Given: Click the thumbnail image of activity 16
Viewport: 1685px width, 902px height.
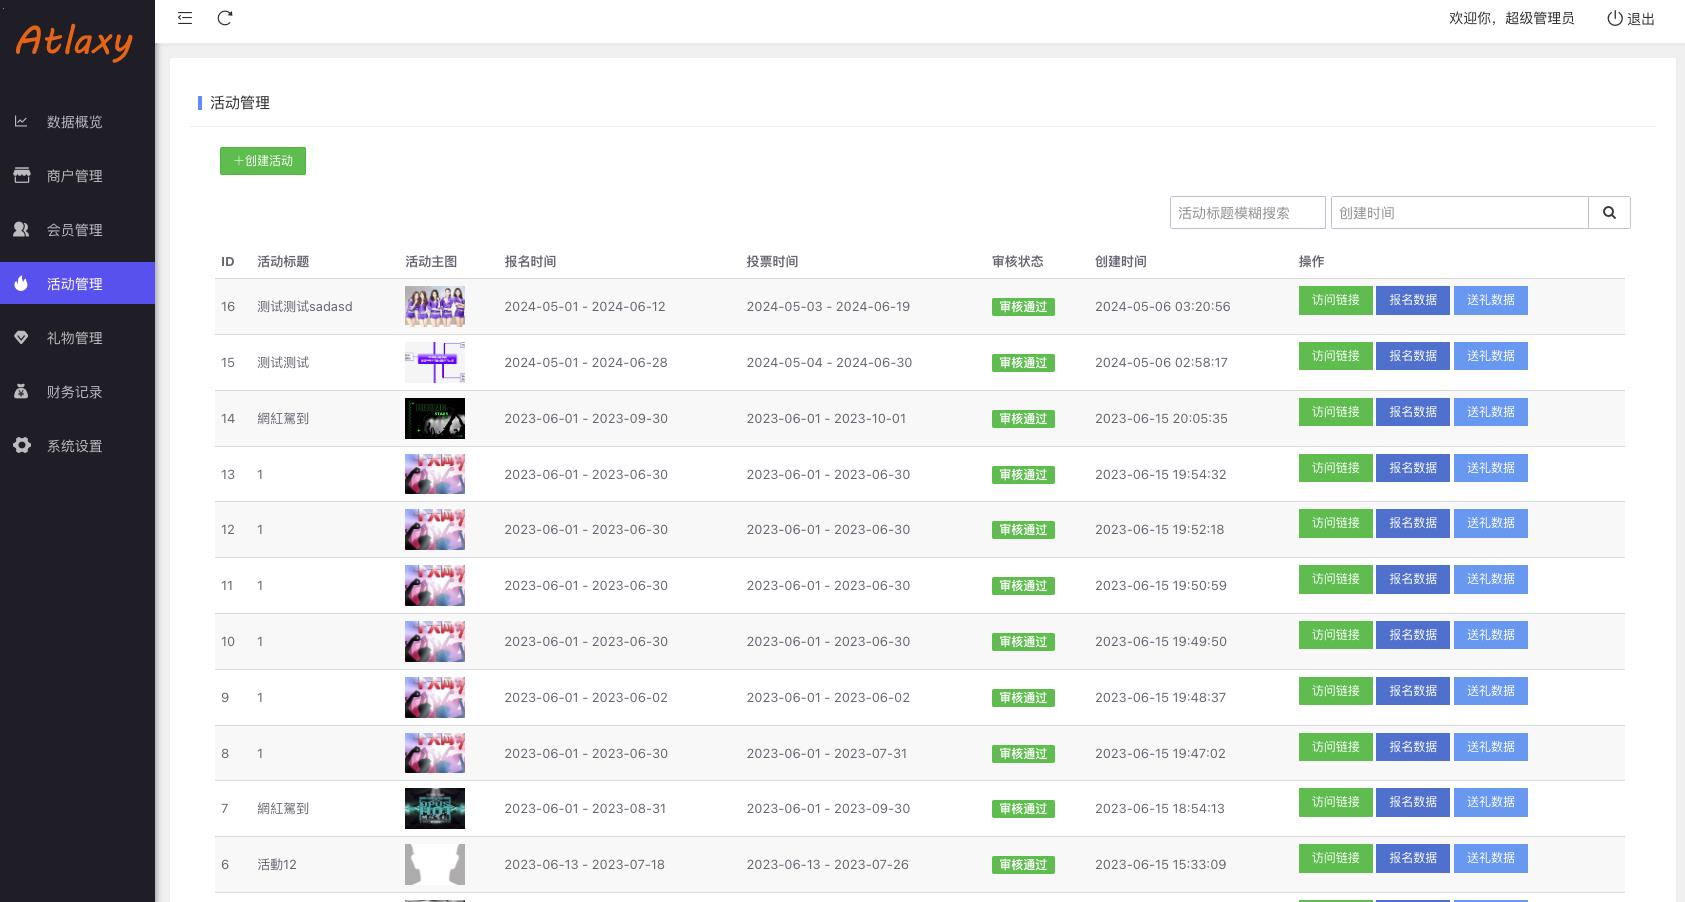Looking at the screenshot, I should 434,306.
